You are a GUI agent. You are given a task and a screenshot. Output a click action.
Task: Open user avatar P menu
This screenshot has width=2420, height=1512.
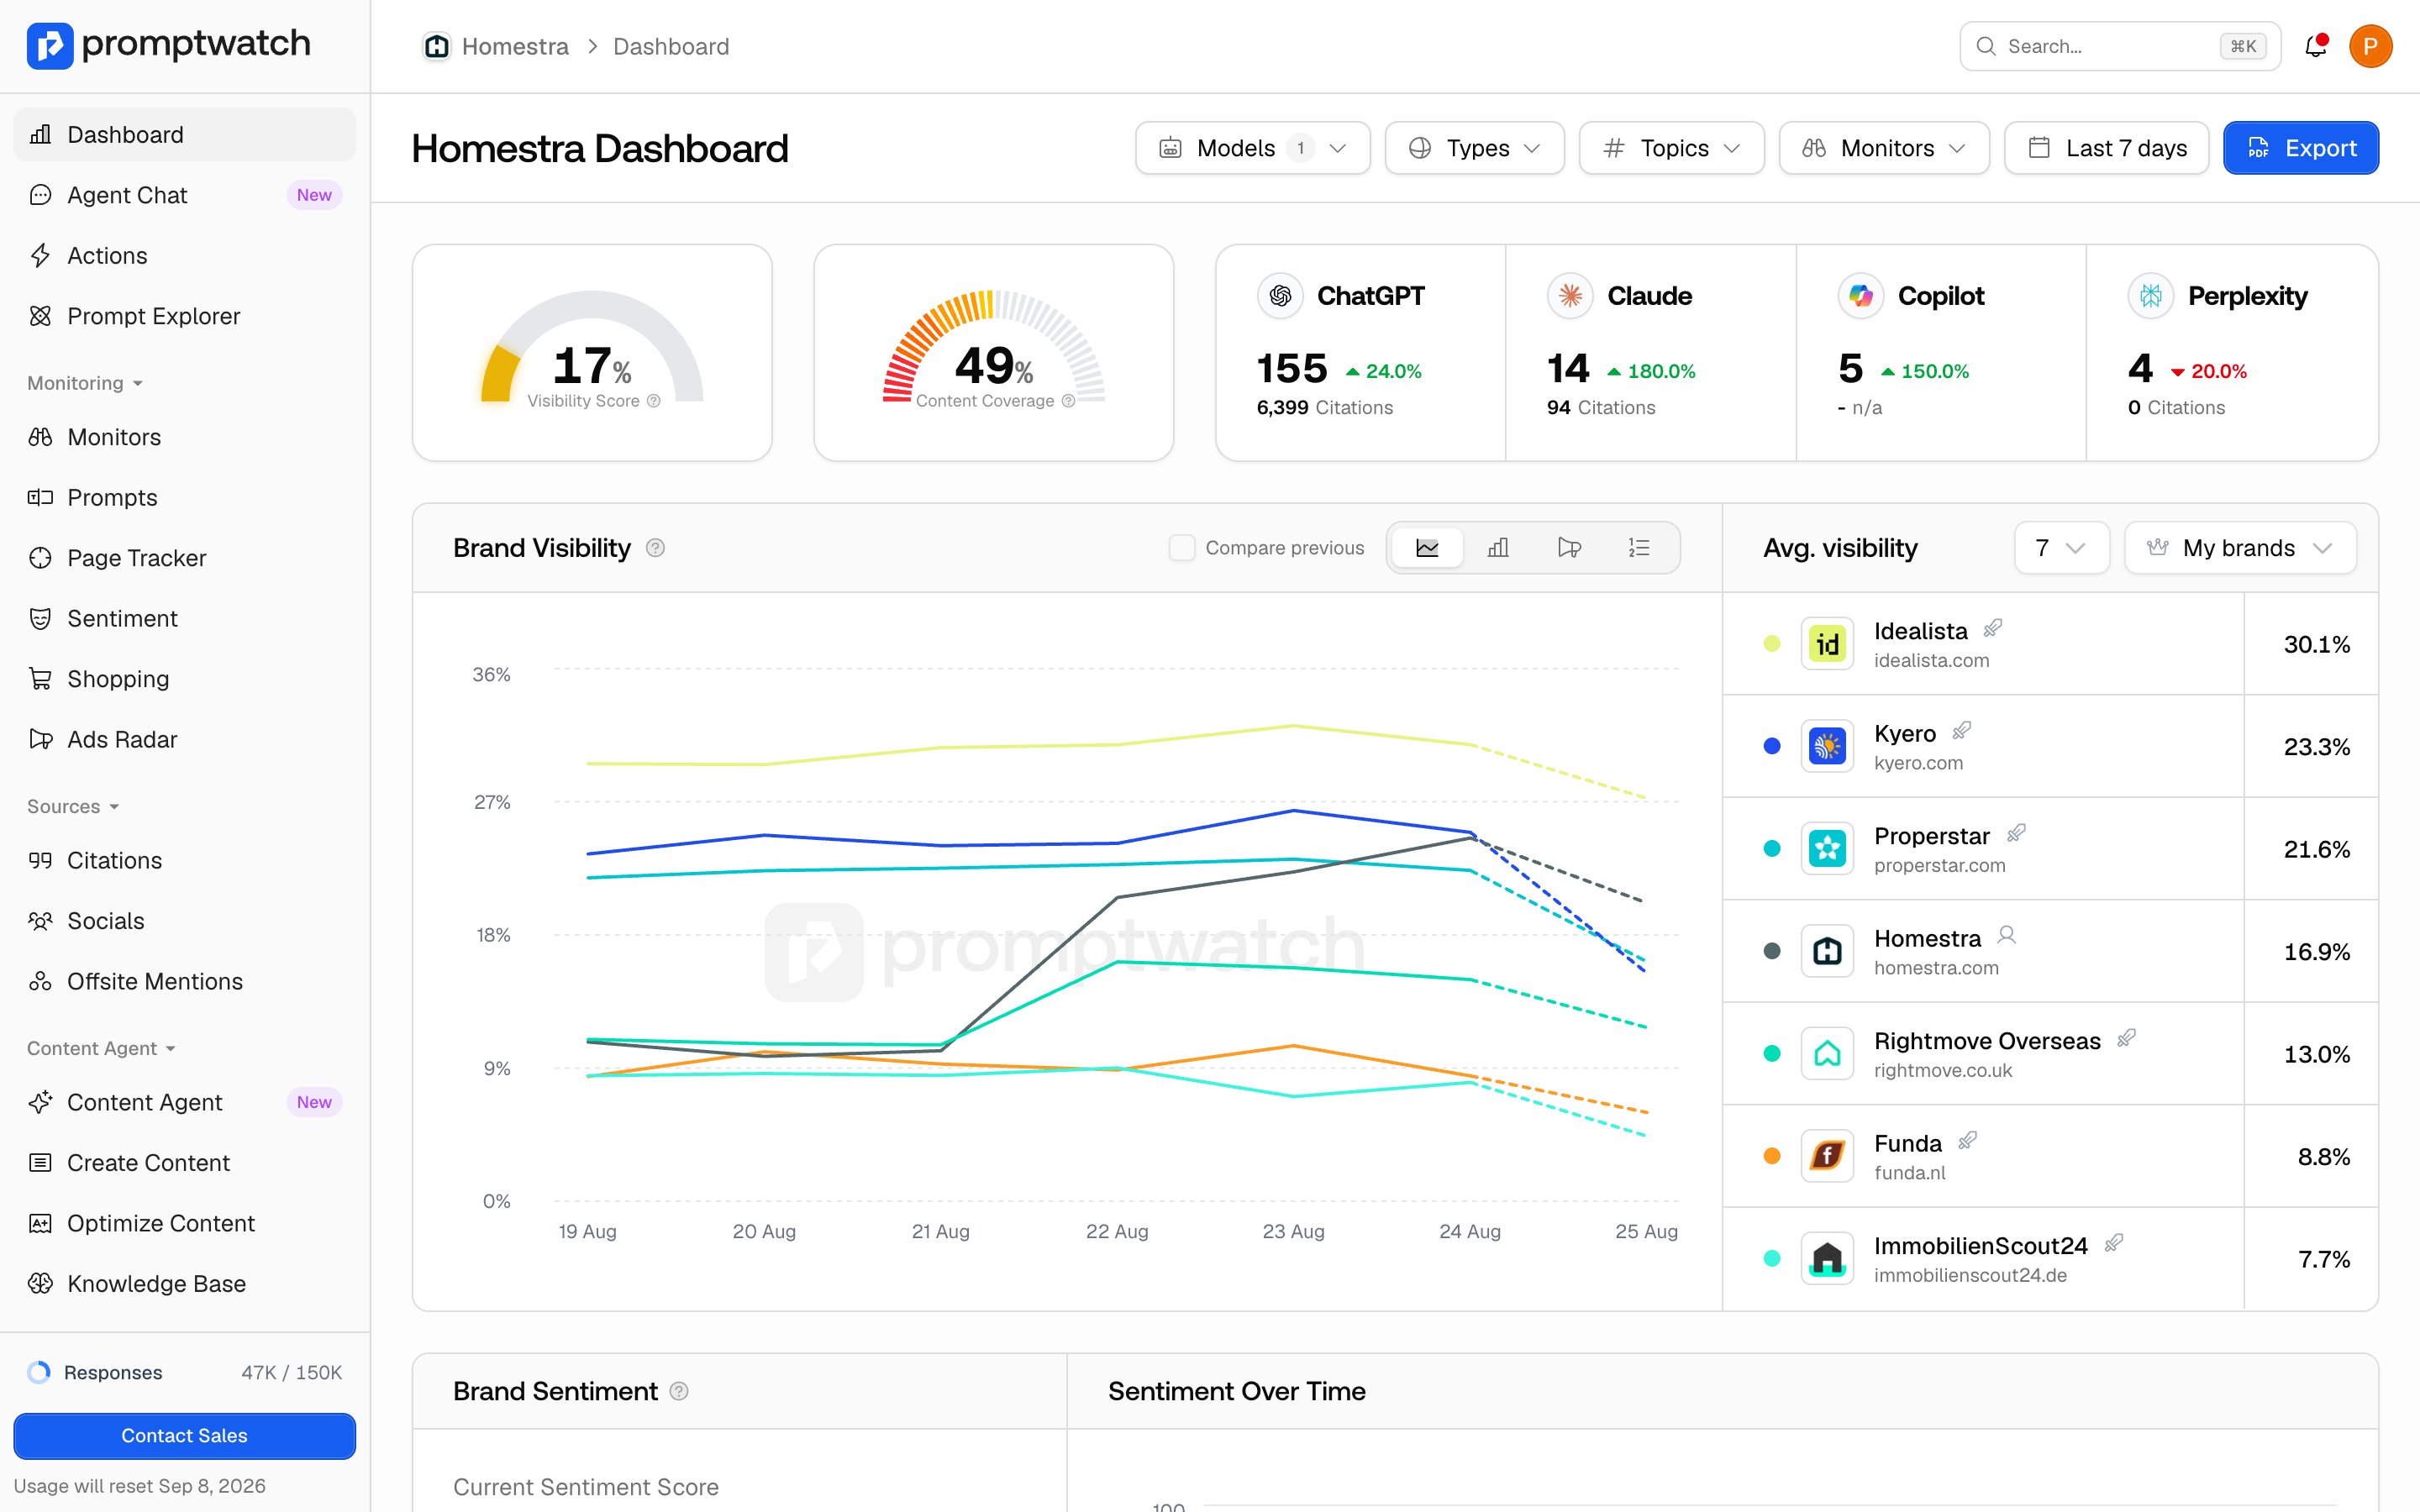[x=2370, y=46]
